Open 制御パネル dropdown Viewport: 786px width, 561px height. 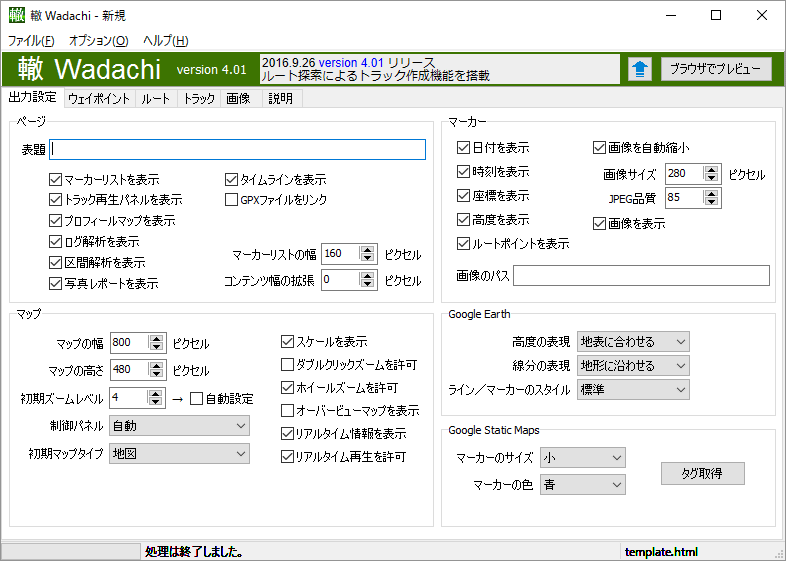[x=179, y=426]
